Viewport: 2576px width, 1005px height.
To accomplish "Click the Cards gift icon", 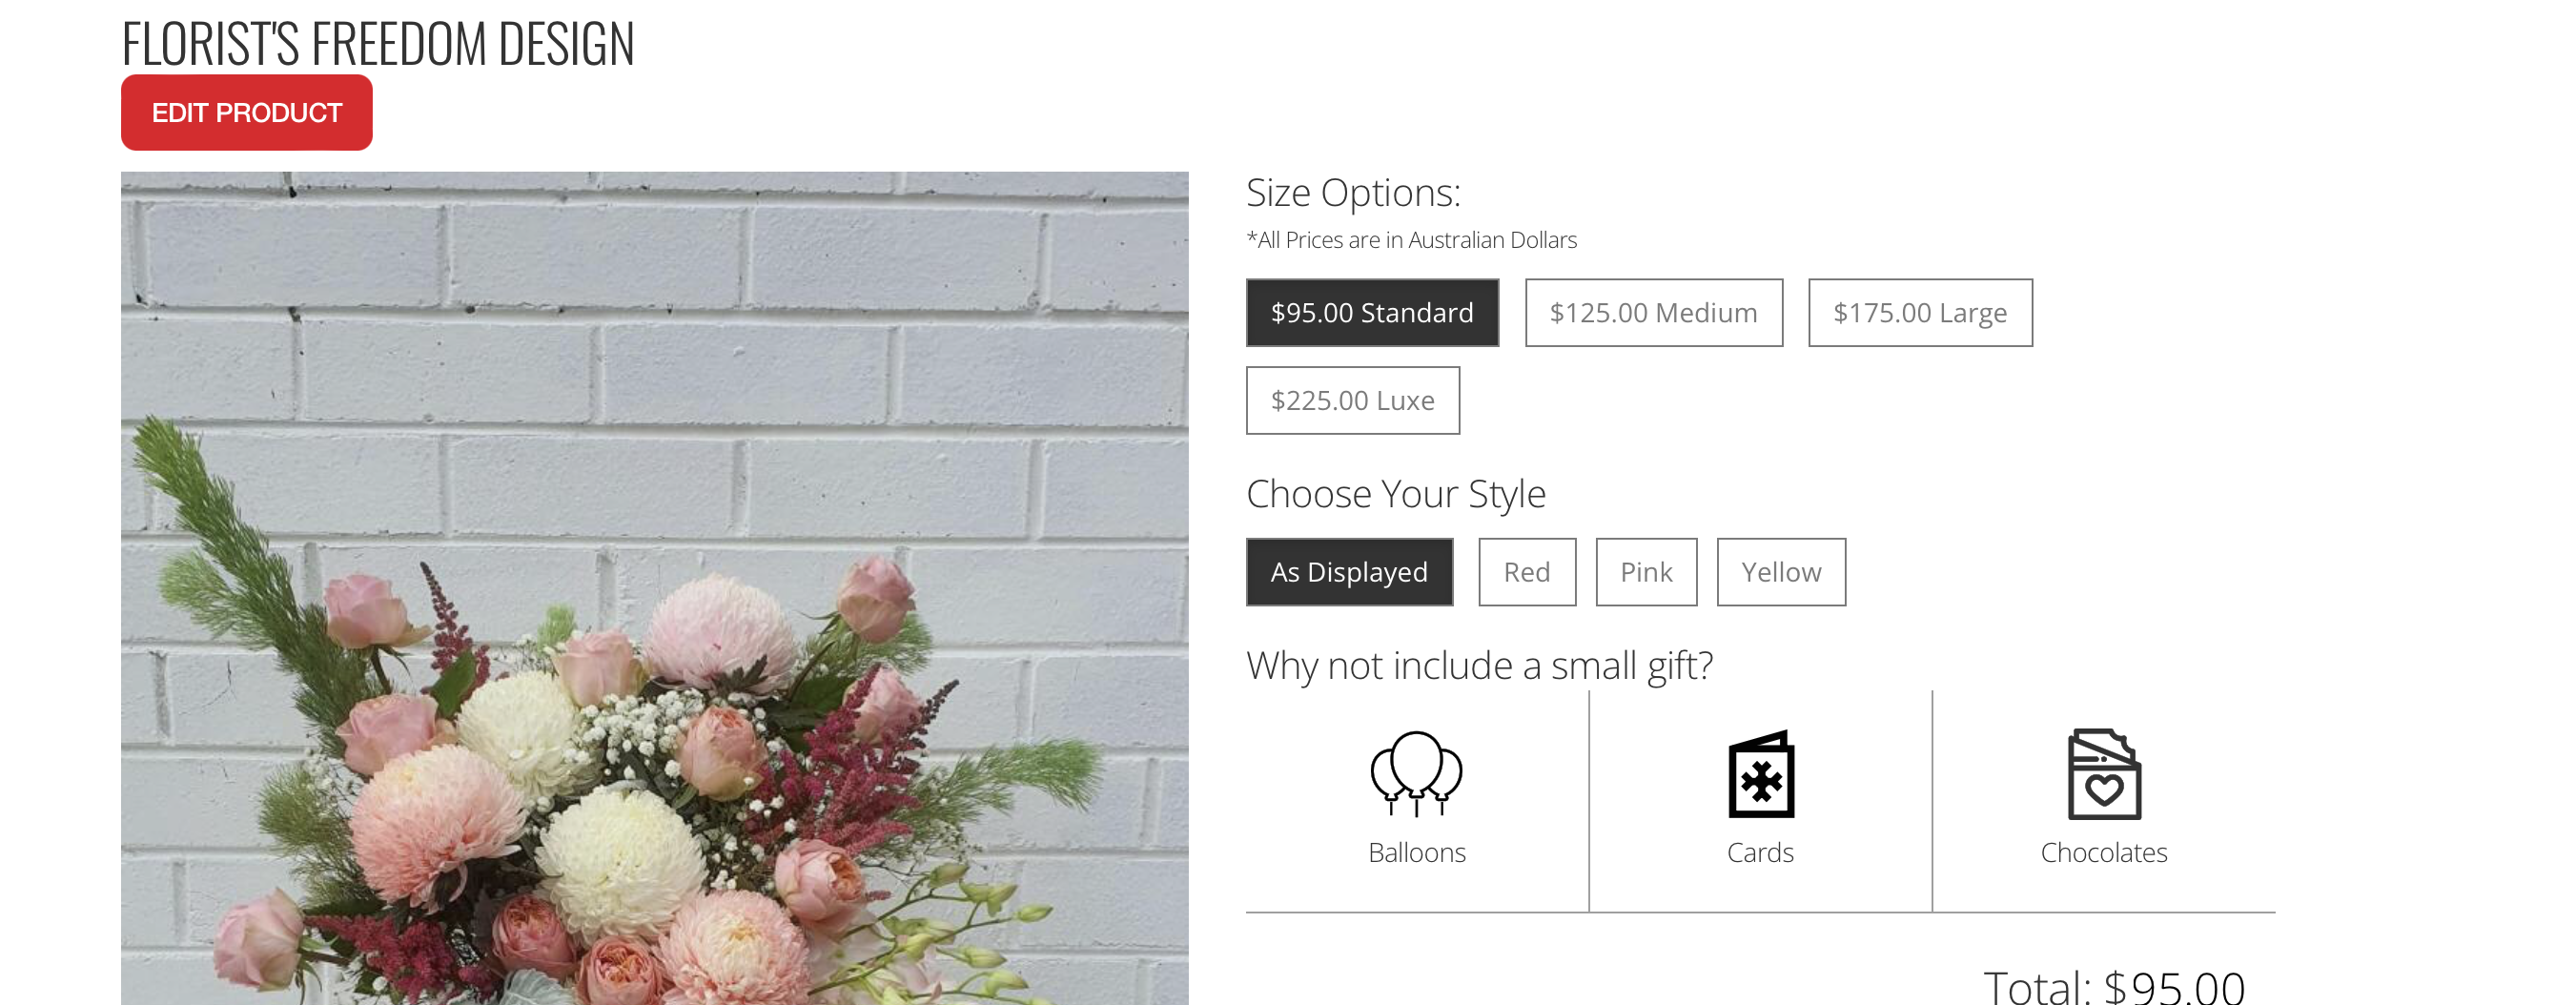I will pos(1761,774).
